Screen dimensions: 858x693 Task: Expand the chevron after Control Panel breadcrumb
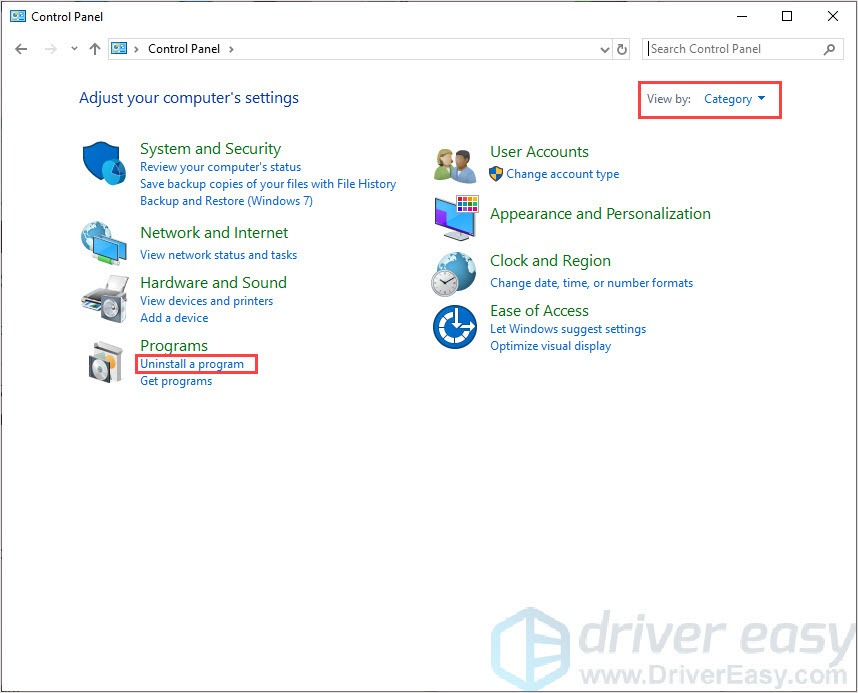coord(231,49)
